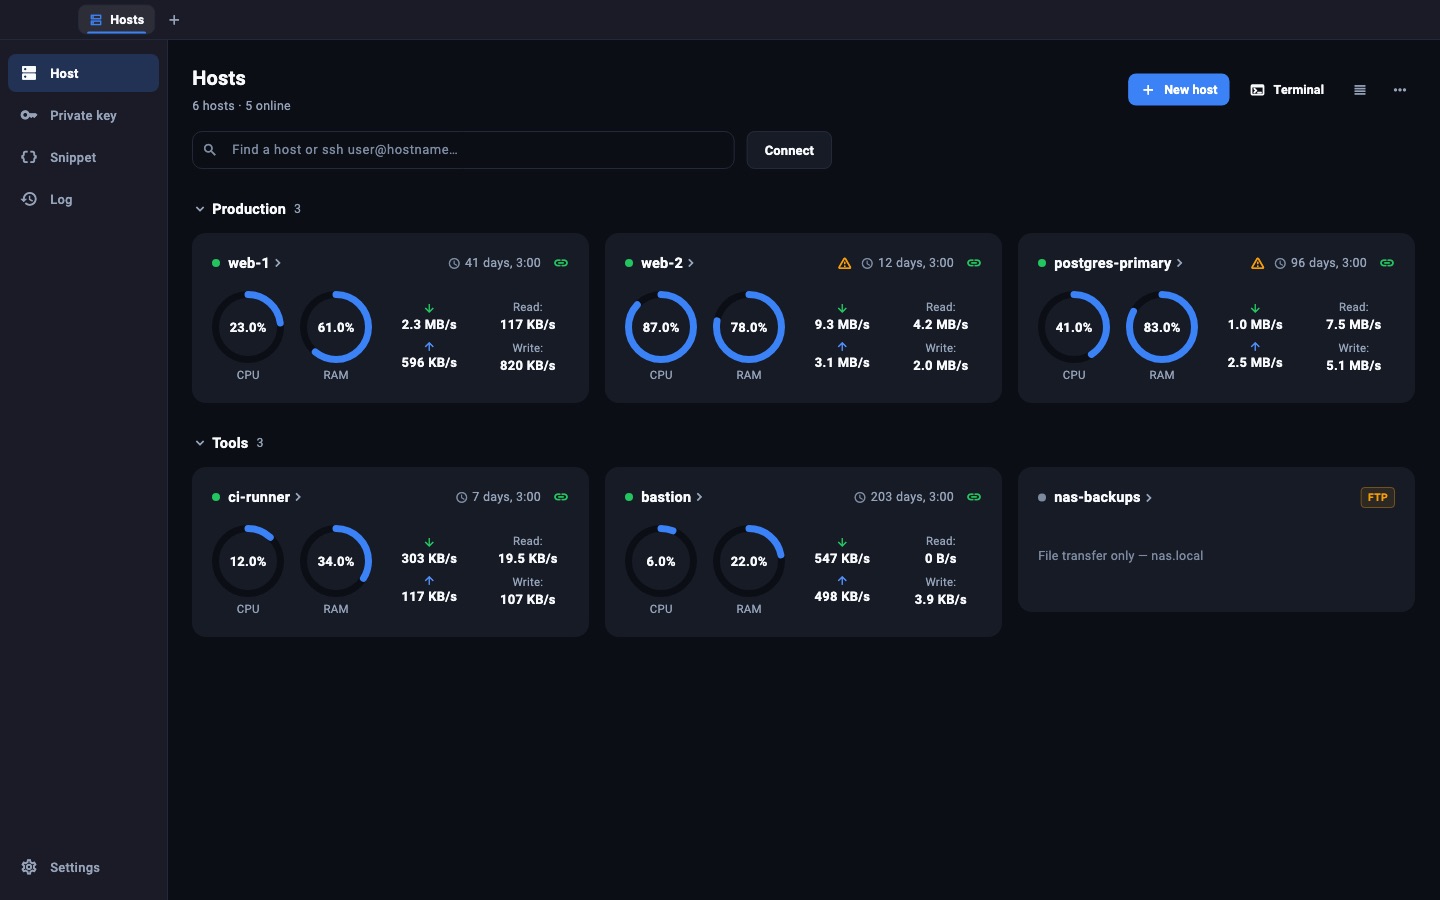The width and height of the screenshot is (1440, 900).
Task: Collapse the Production group
Action: coord(200,209)
